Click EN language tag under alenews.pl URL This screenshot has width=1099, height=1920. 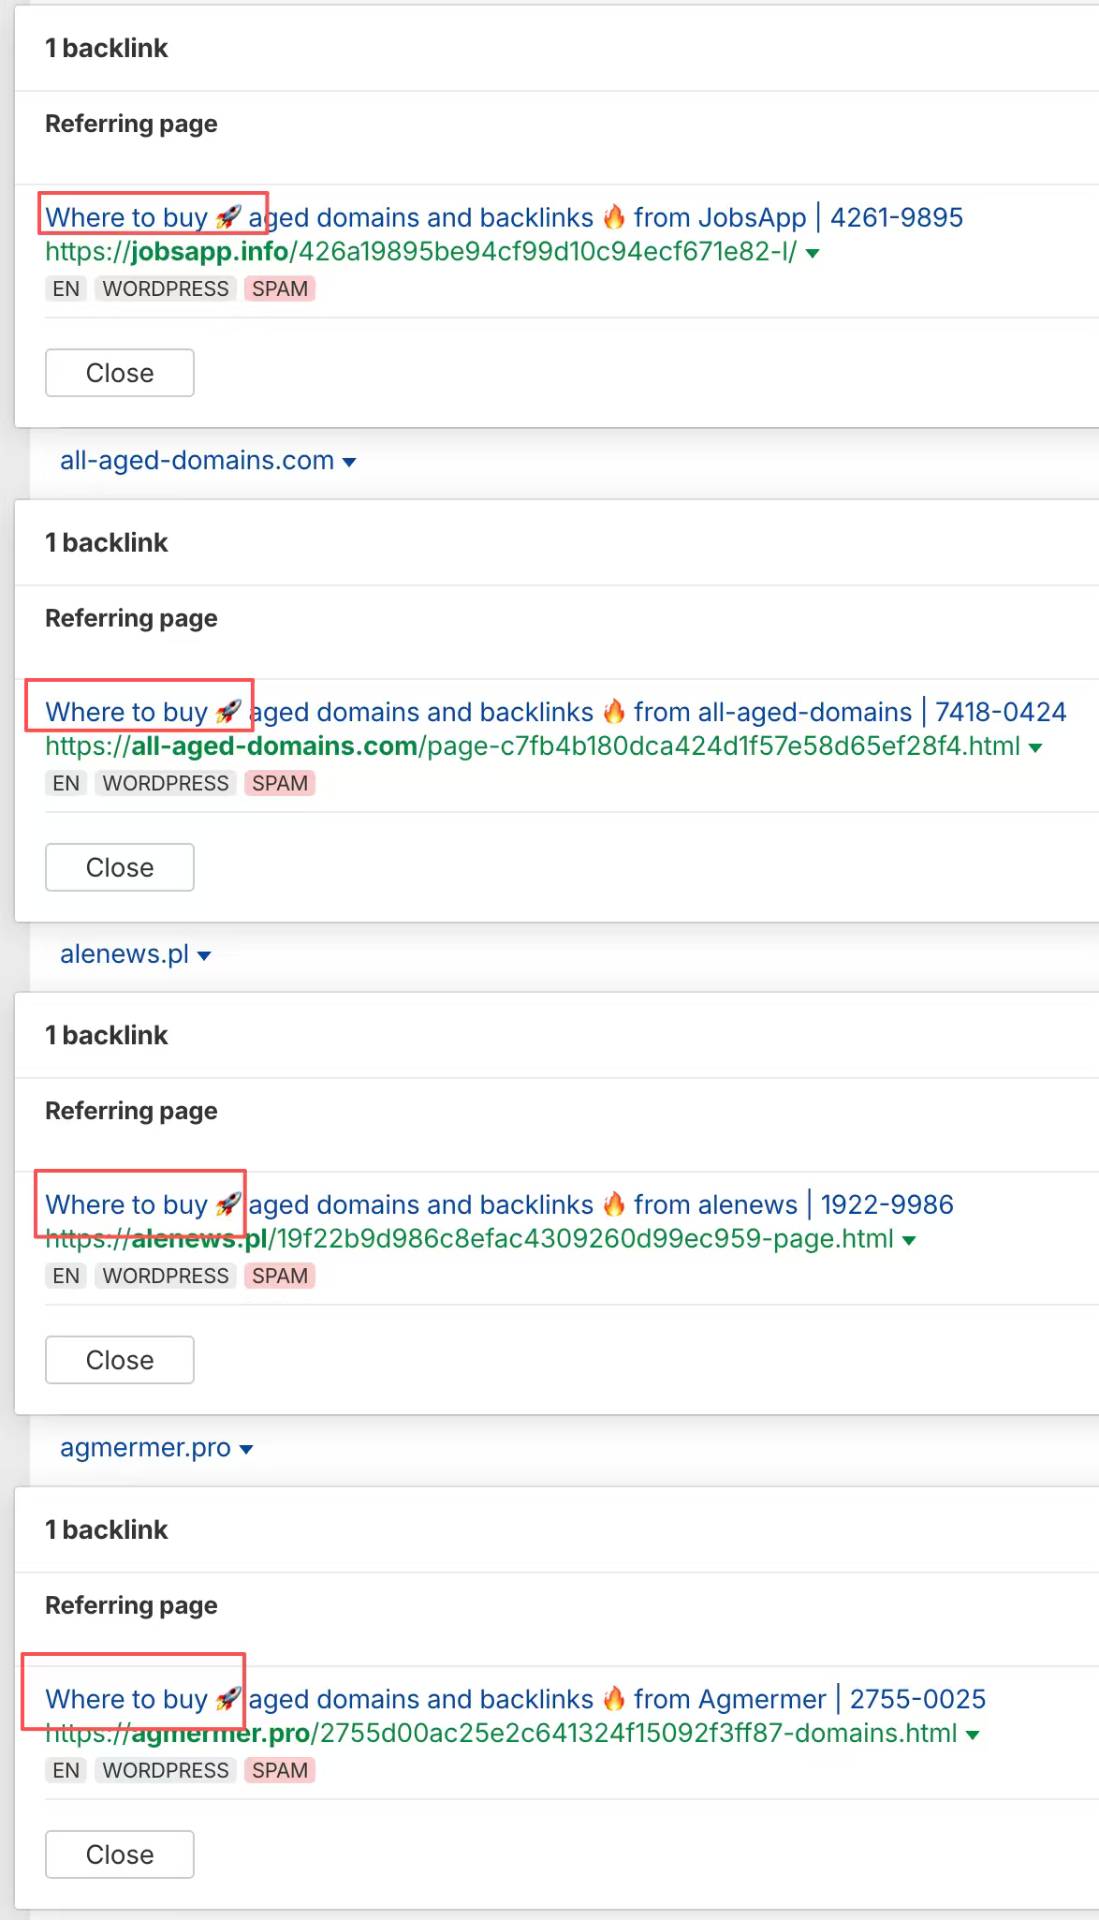coord(66,1276)
